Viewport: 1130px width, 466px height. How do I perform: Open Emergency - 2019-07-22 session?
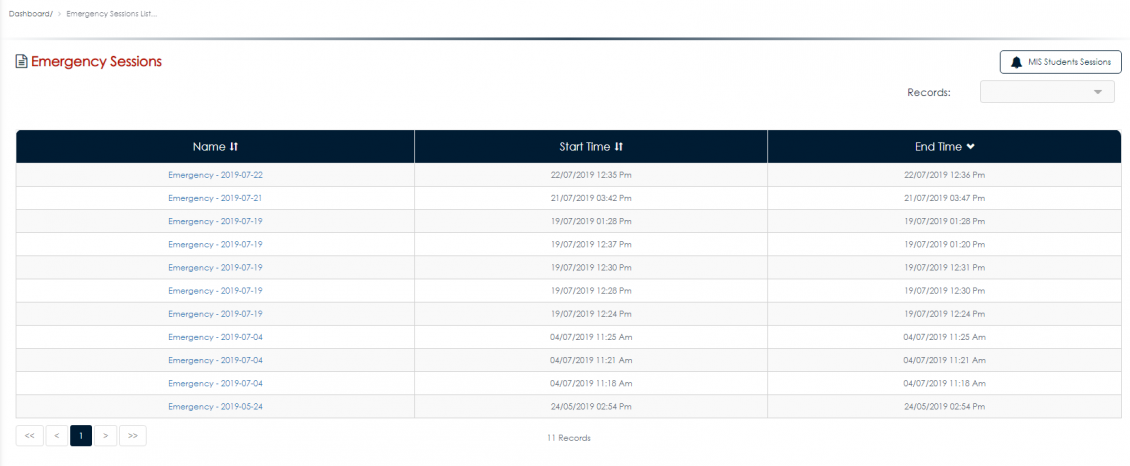click(x=215, y=175)
